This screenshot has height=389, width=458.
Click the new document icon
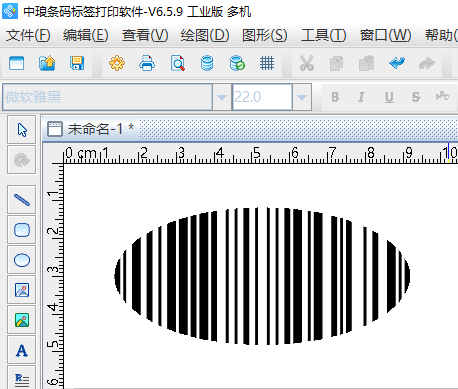tap(17, 63)
